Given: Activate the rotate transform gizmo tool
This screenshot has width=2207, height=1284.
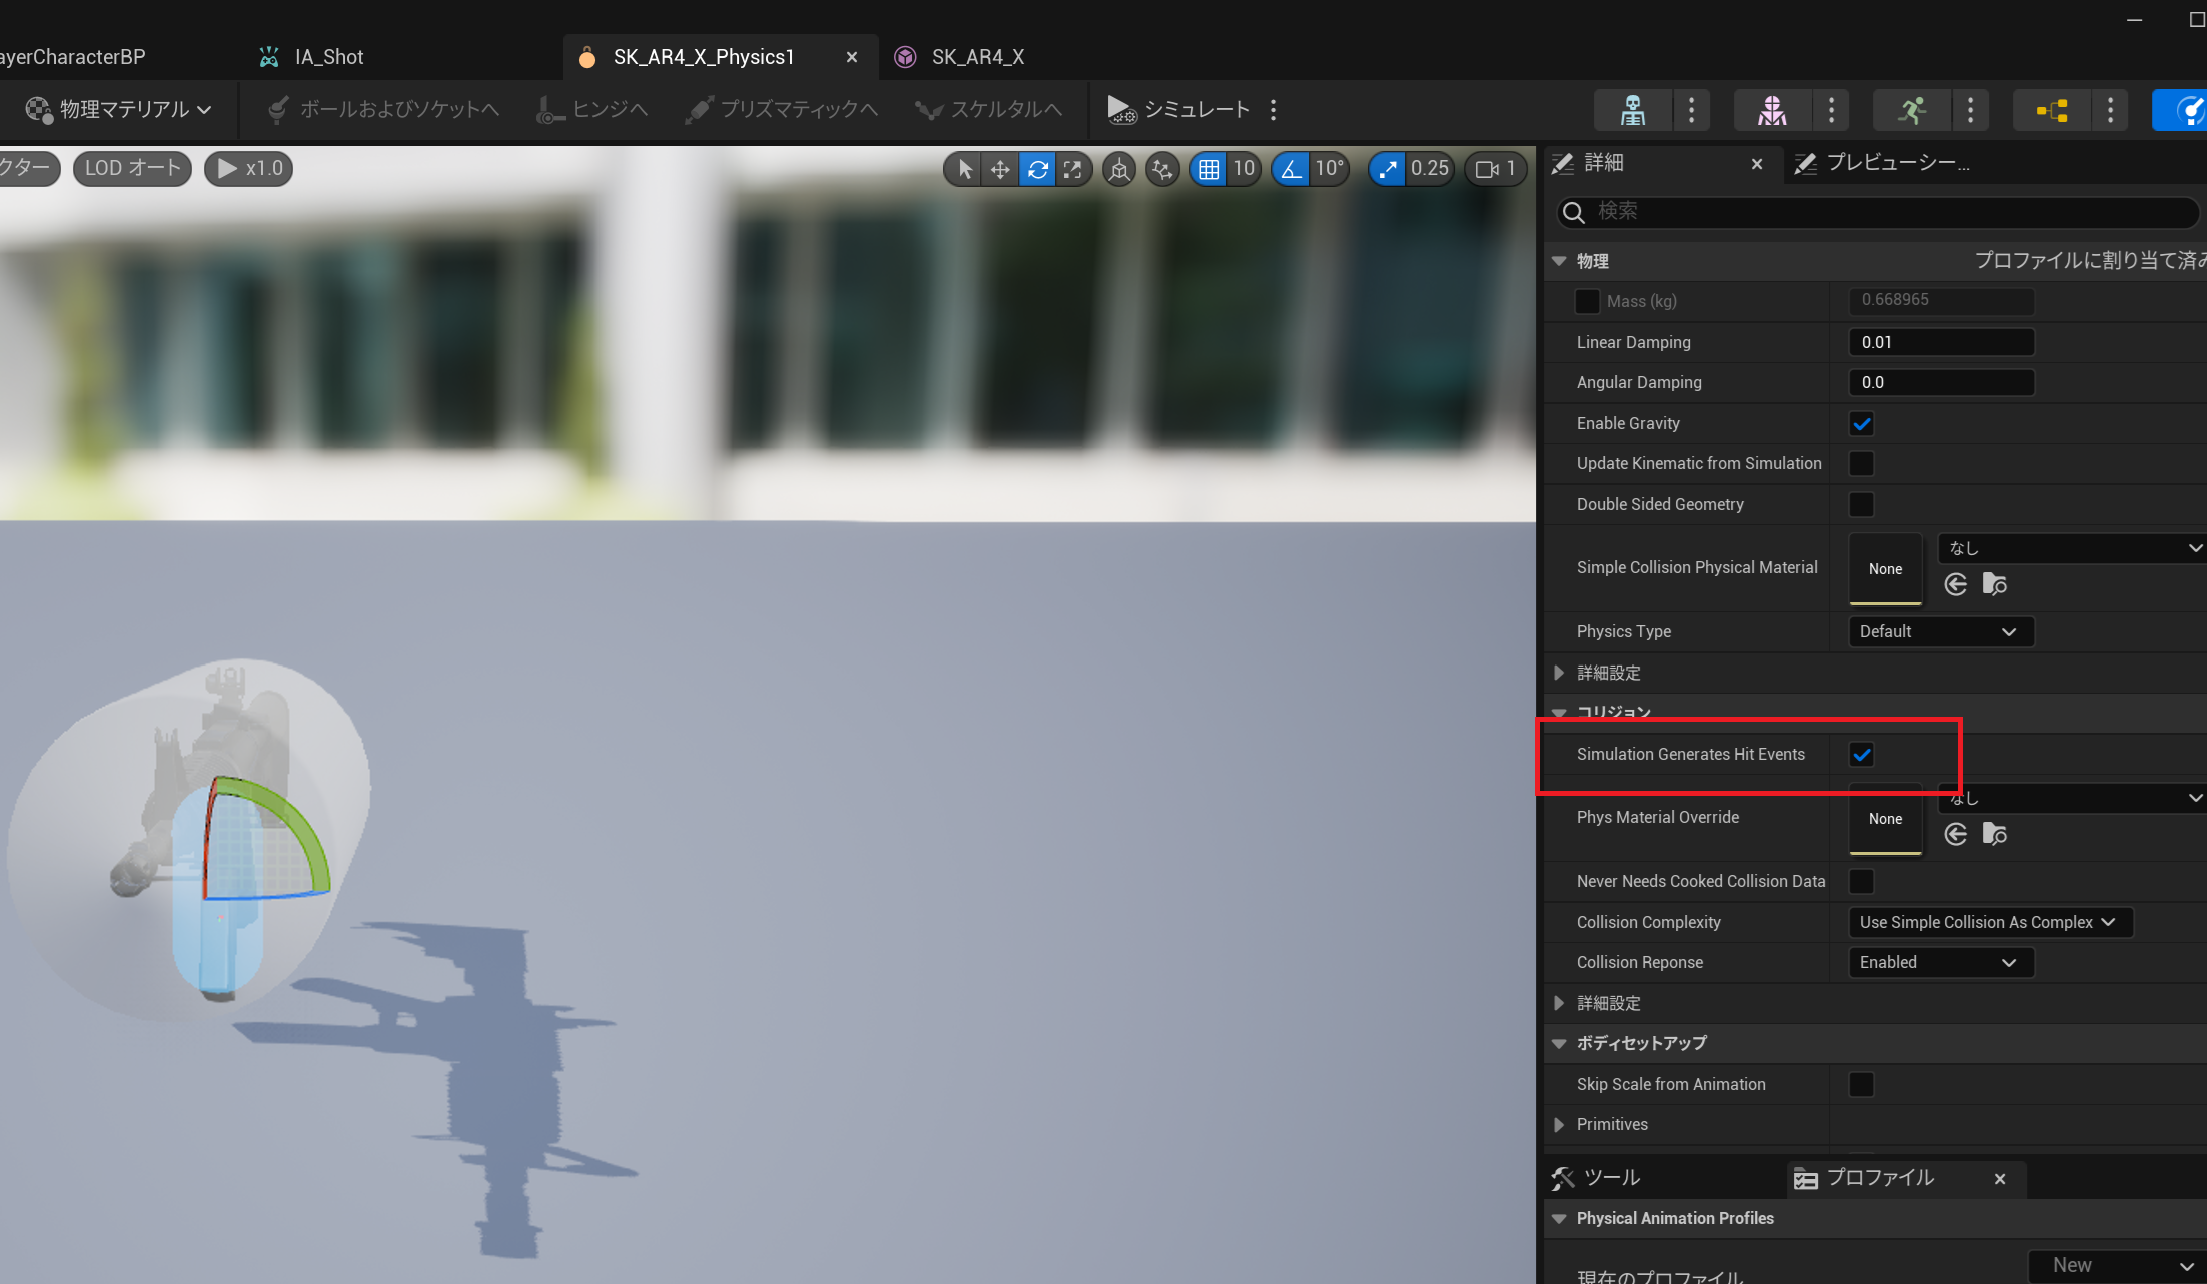Looking at the screenshot, I should (x=1037, y=169).
